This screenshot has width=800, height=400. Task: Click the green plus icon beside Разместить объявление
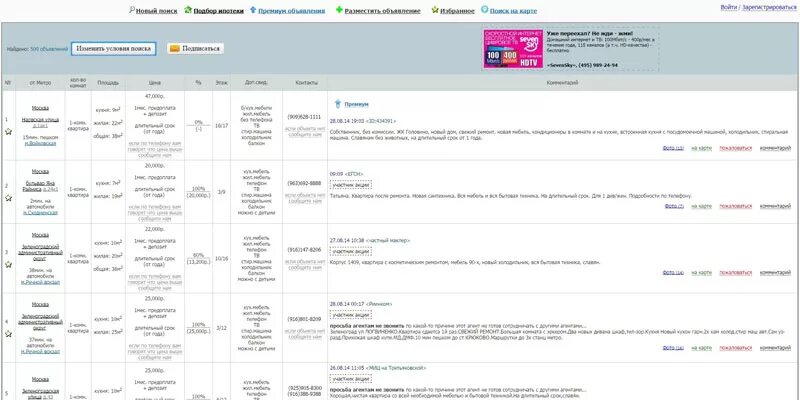pyautogui.click(x=339, y=10)
